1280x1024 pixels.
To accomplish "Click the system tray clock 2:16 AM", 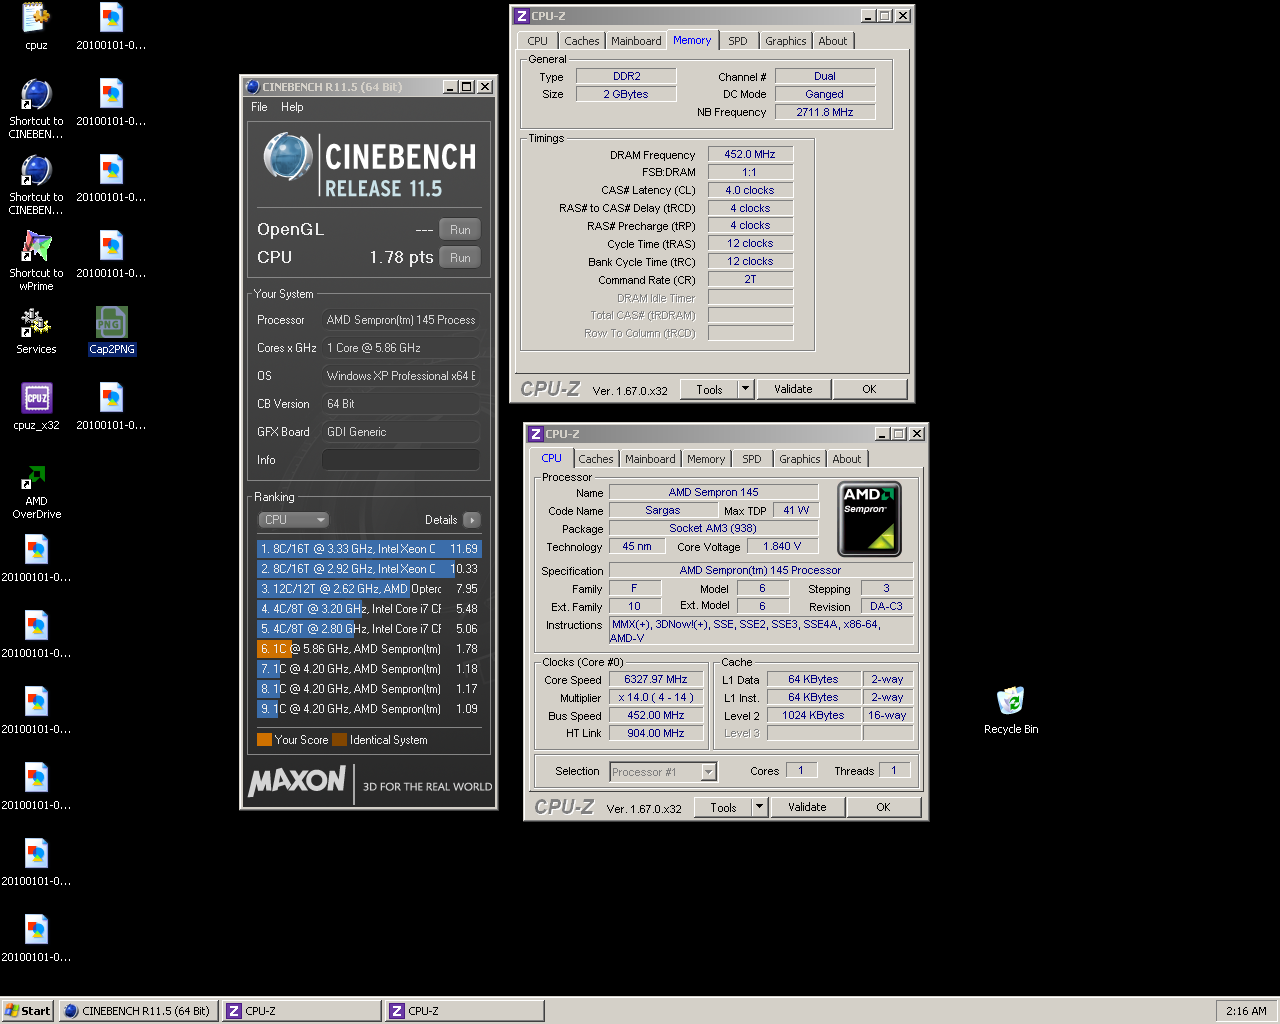I will pos(1246,1011).
